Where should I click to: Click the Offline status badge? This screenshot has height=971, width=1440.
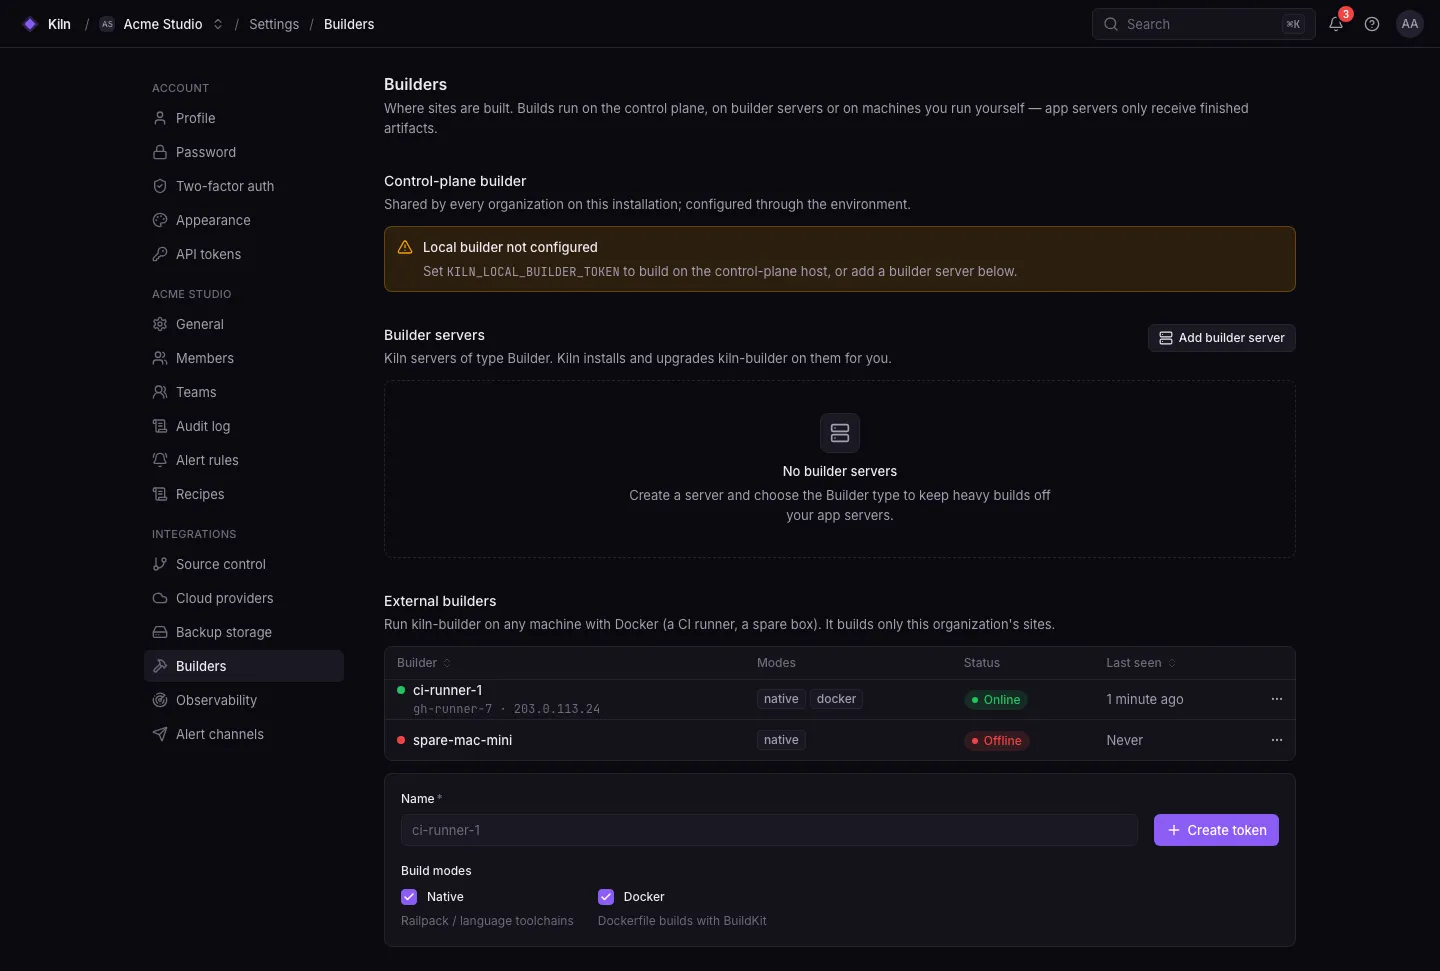pyautogui.click(x=996, y=741)
